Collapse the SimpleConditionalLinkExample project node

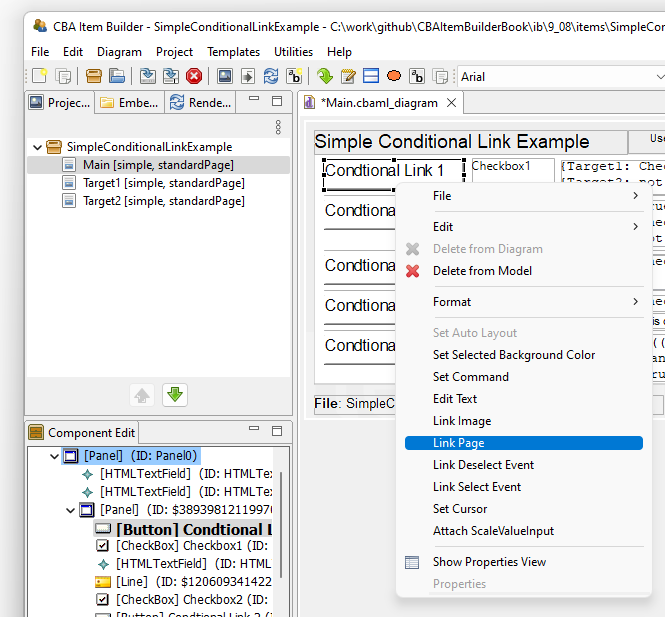37,147
